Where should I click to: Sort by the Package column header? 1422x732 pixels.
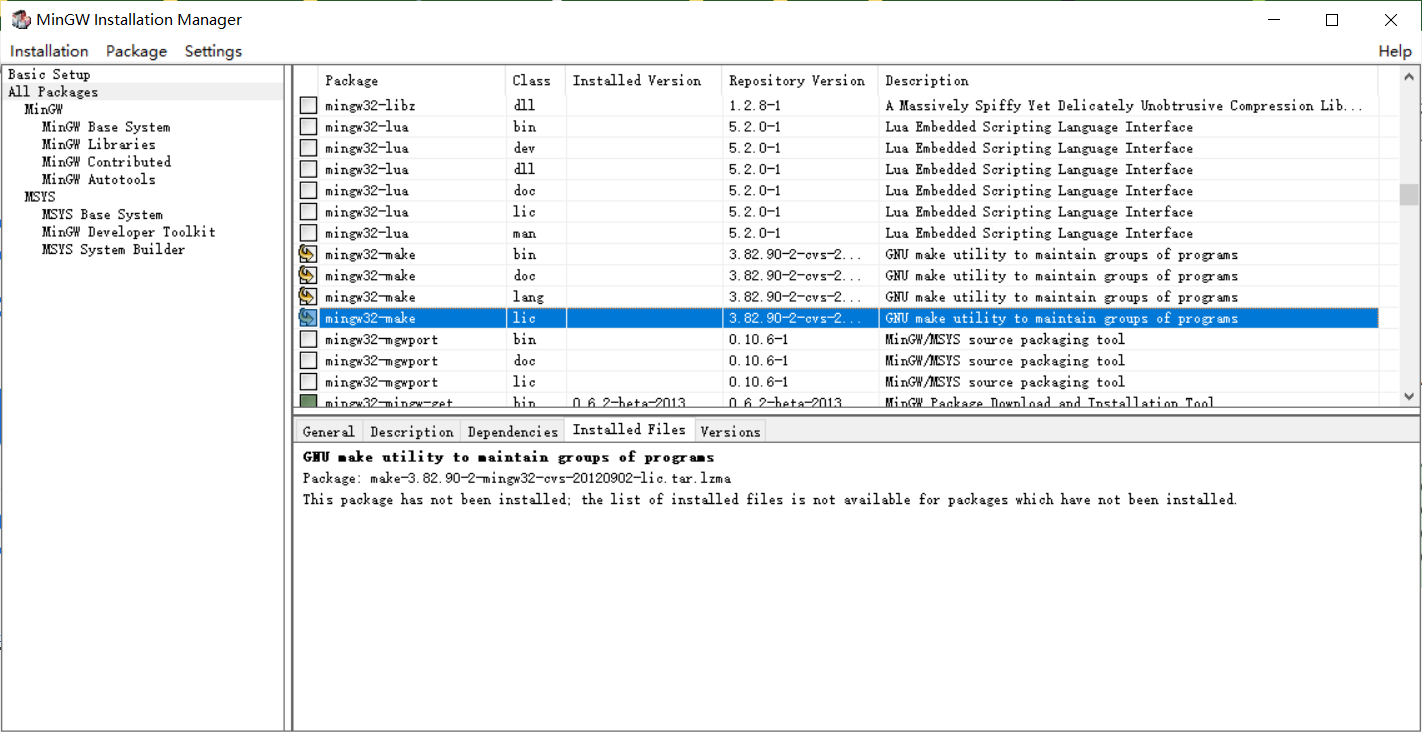(x=412, y=80)
